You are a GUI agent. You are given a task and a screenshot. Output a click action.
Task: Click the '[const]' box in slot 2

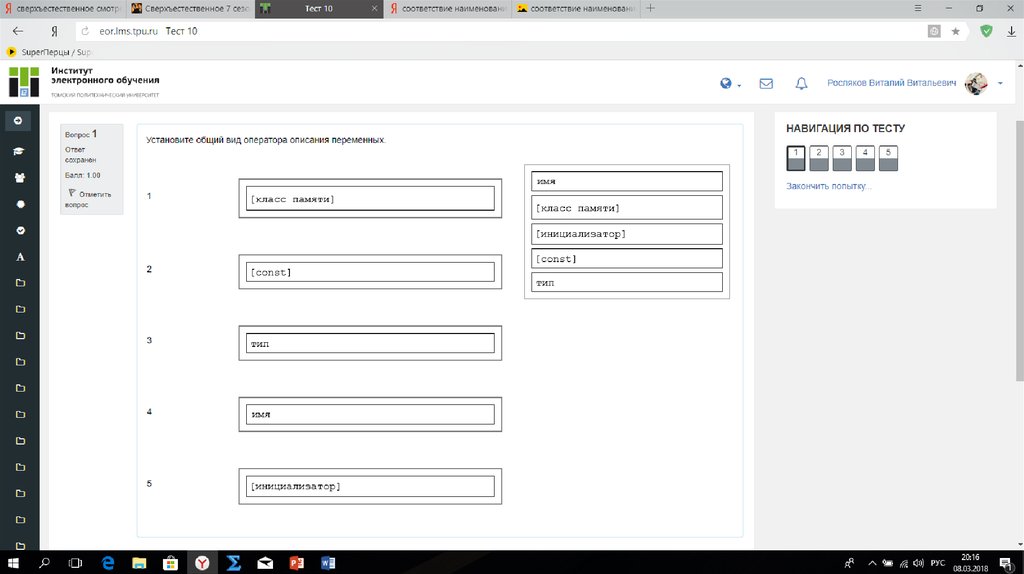click(370, 272)
